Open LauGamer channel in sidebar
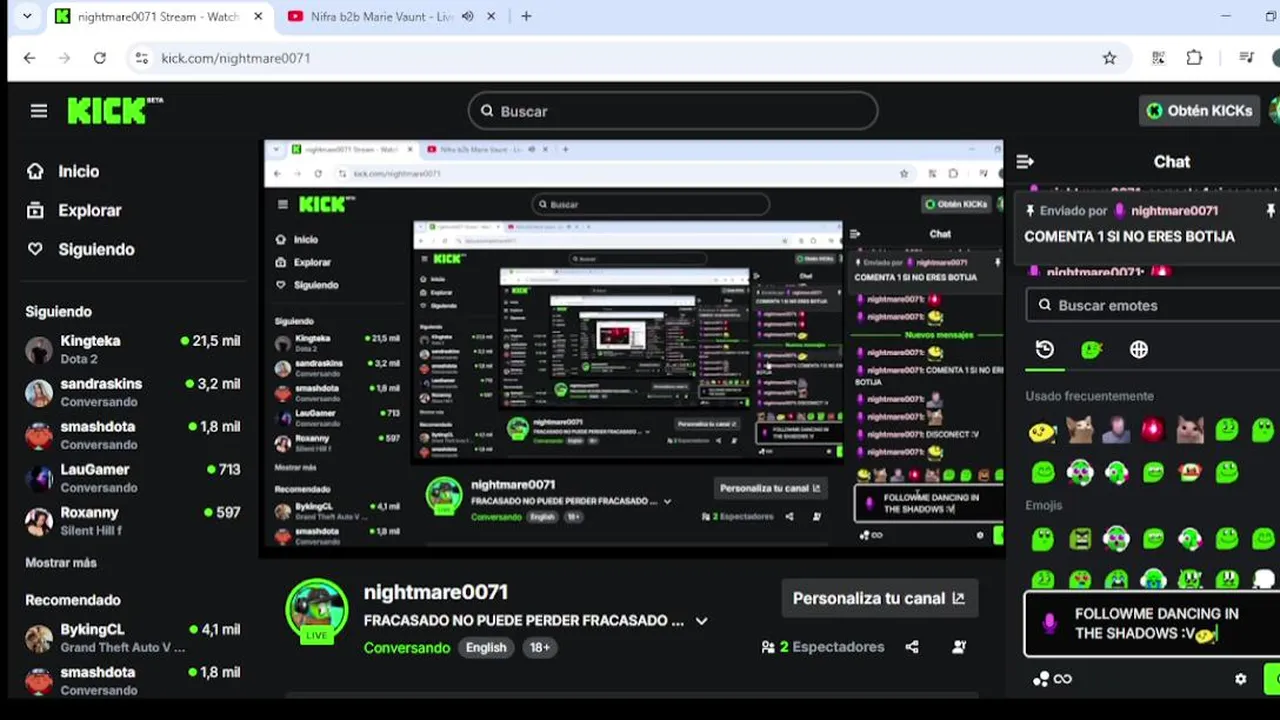 pyautogui.click(x=133, y=478)
